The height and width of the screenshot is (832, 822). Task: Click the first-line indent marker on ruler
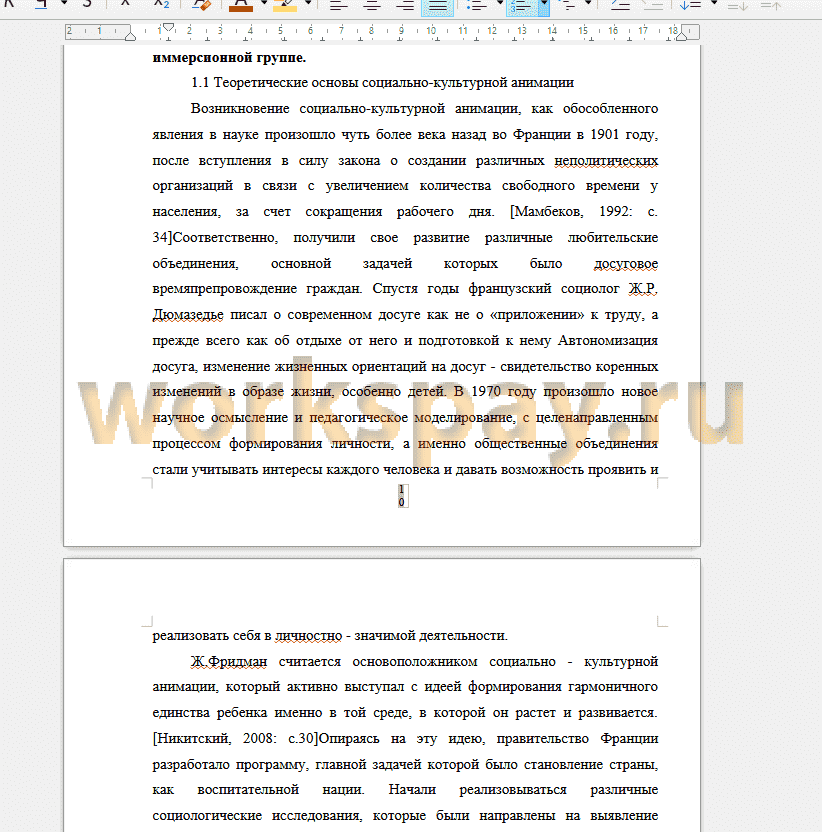pyautogui.click(x=168, y=27)
